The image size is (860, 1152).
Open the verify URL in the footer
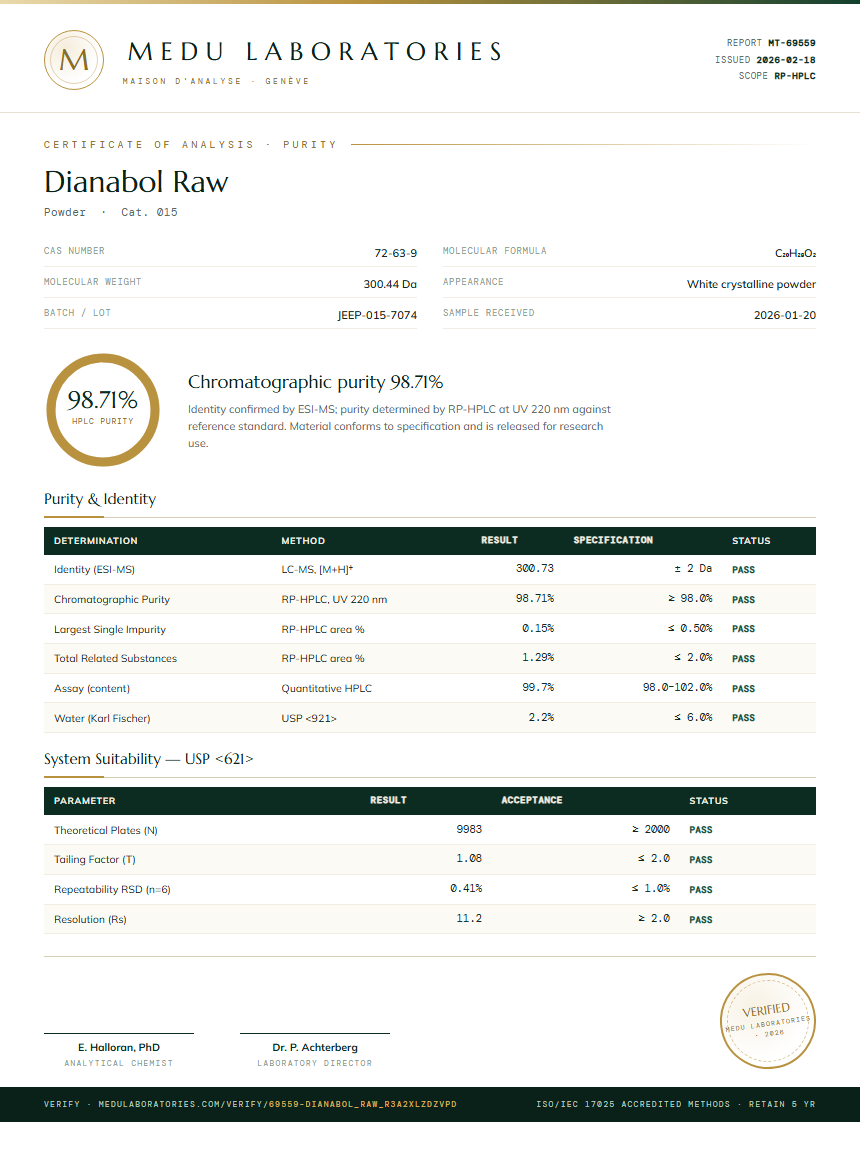coord(250,1104)
